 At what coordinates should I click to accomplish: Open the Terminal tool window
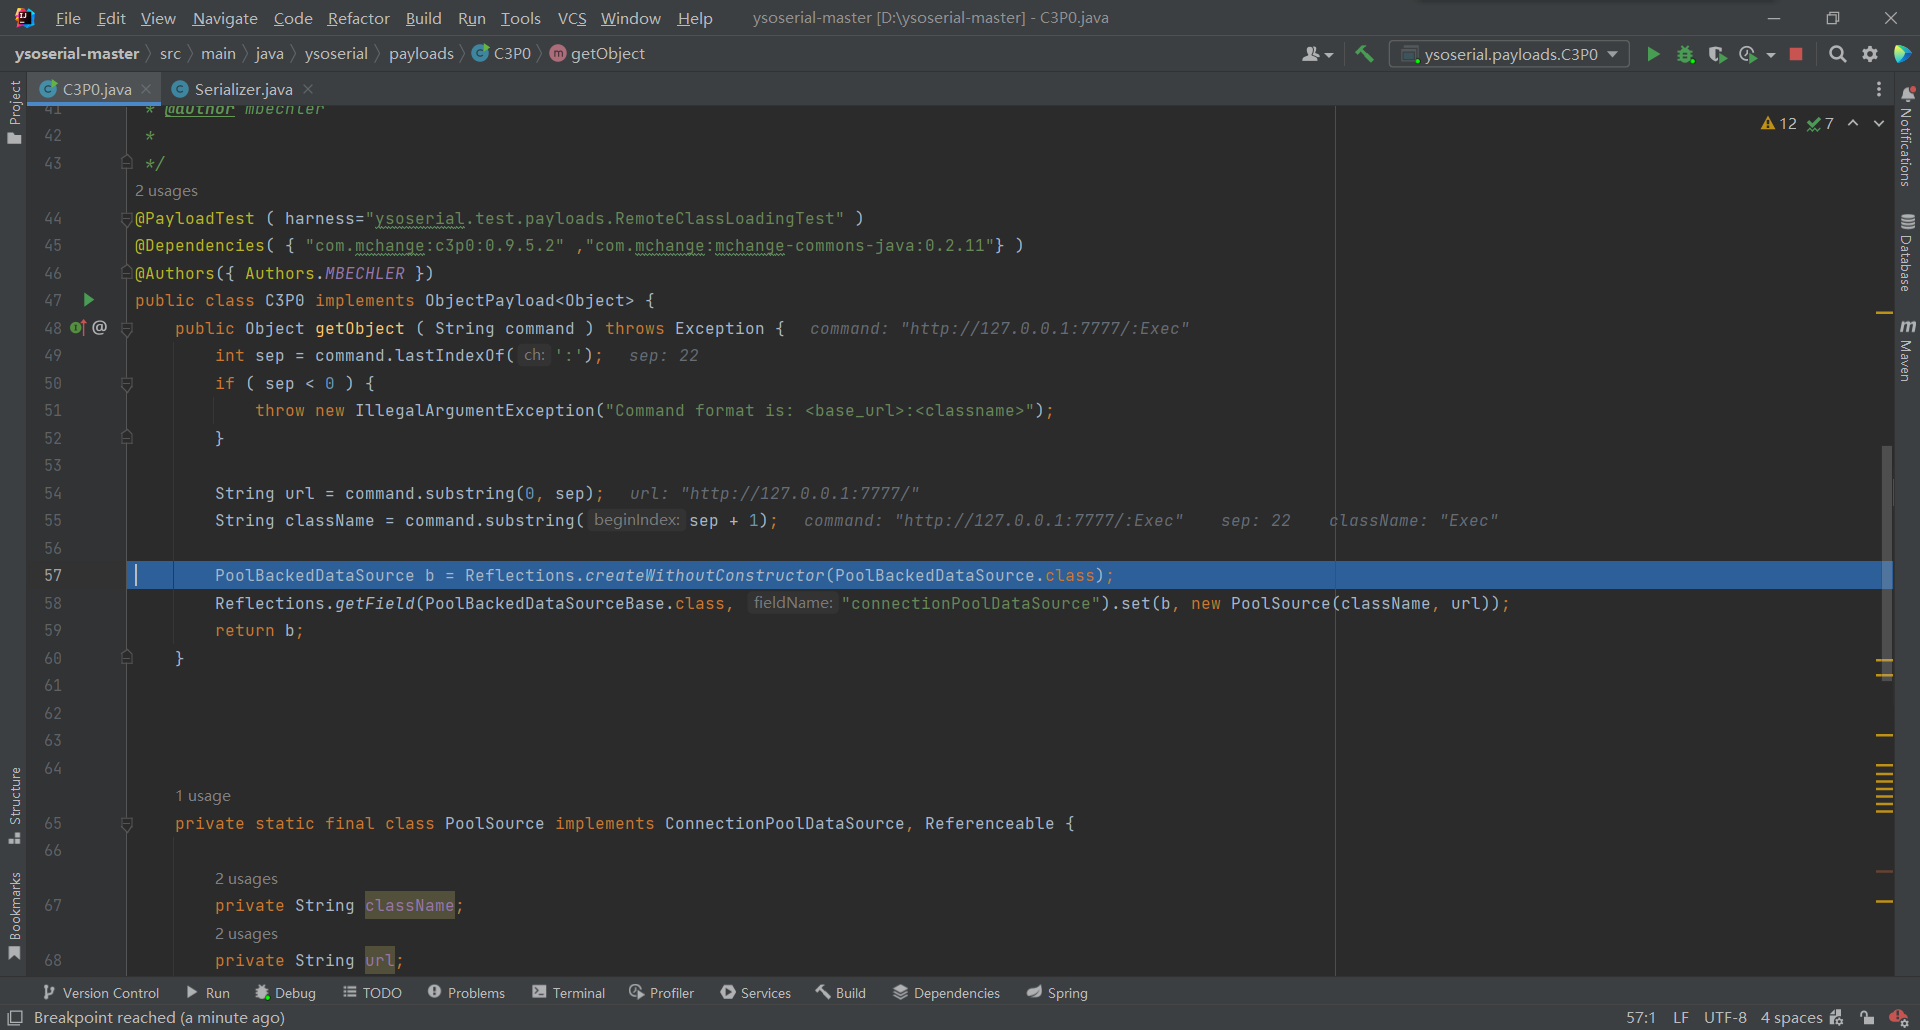568,992
